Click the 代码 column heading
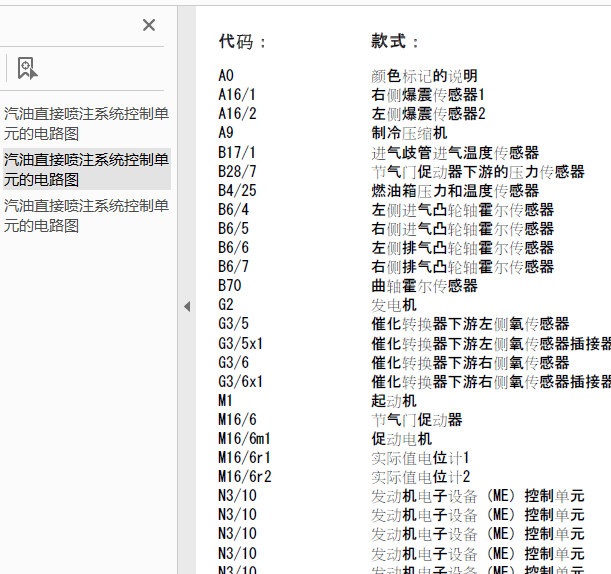 pyautogui.click(x=242, y=41)
